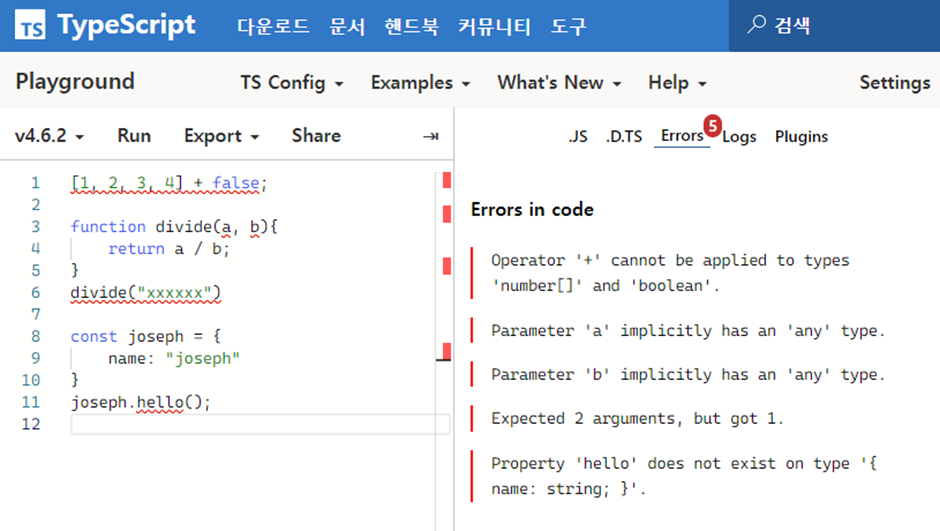Open the What's New dropdown
The image size is (940, 531).
559,83
